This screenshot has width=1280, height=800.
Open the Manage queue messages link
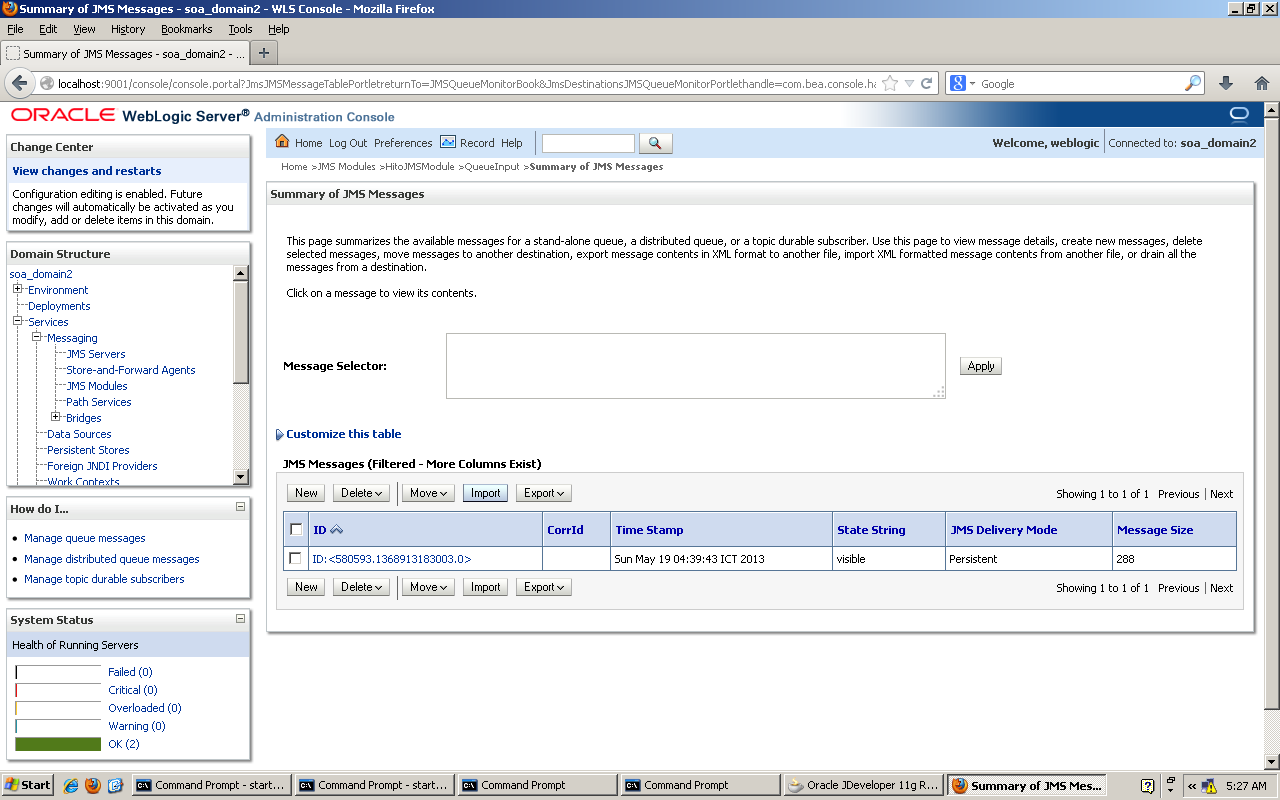click(x=84, y=538)
